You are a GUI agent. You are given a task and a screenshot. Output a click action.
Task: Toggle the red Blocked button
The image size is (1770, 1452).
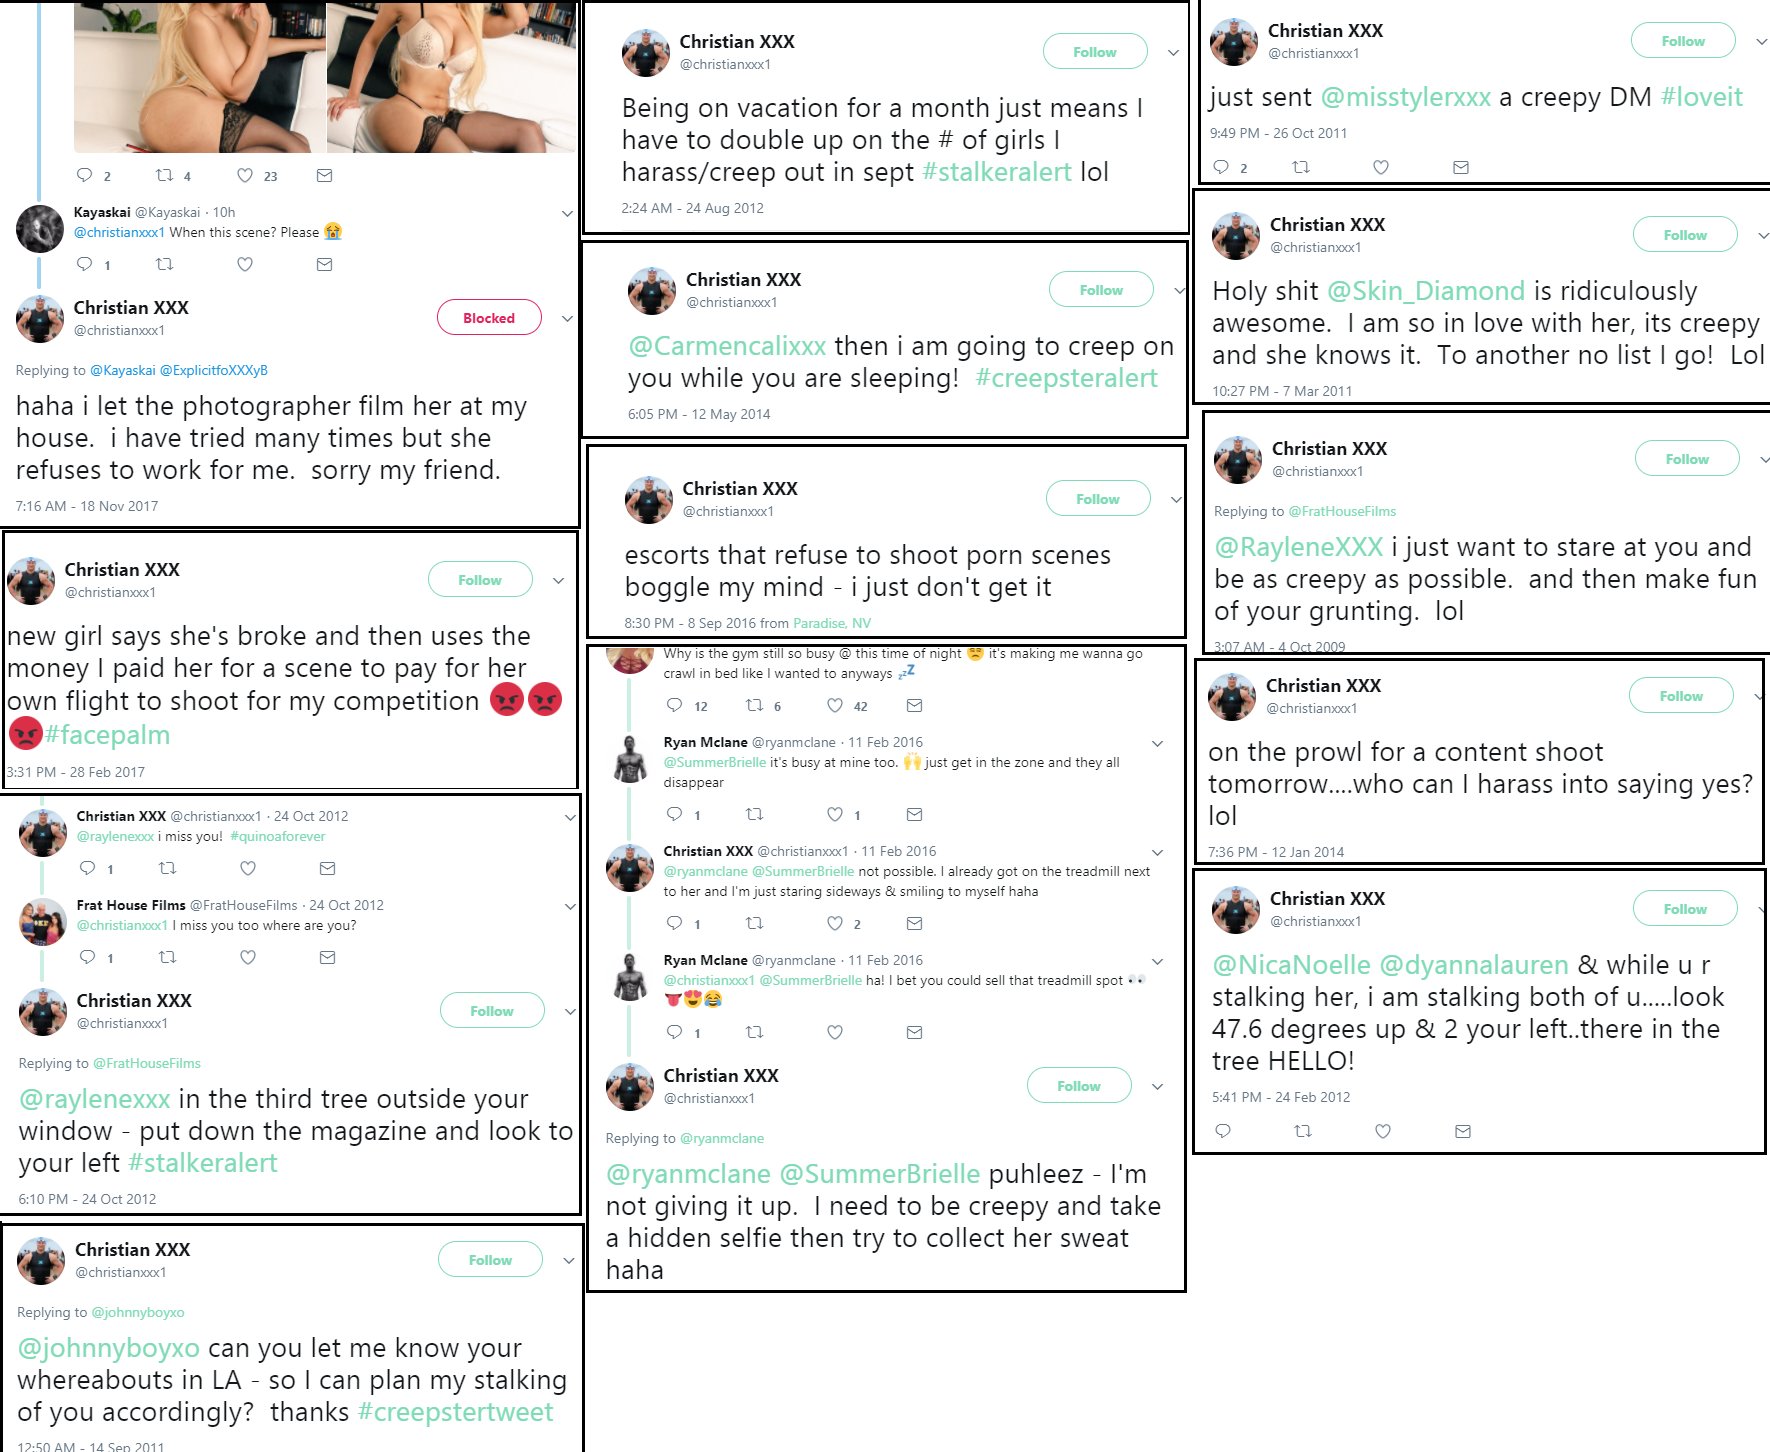coord(489,318)
